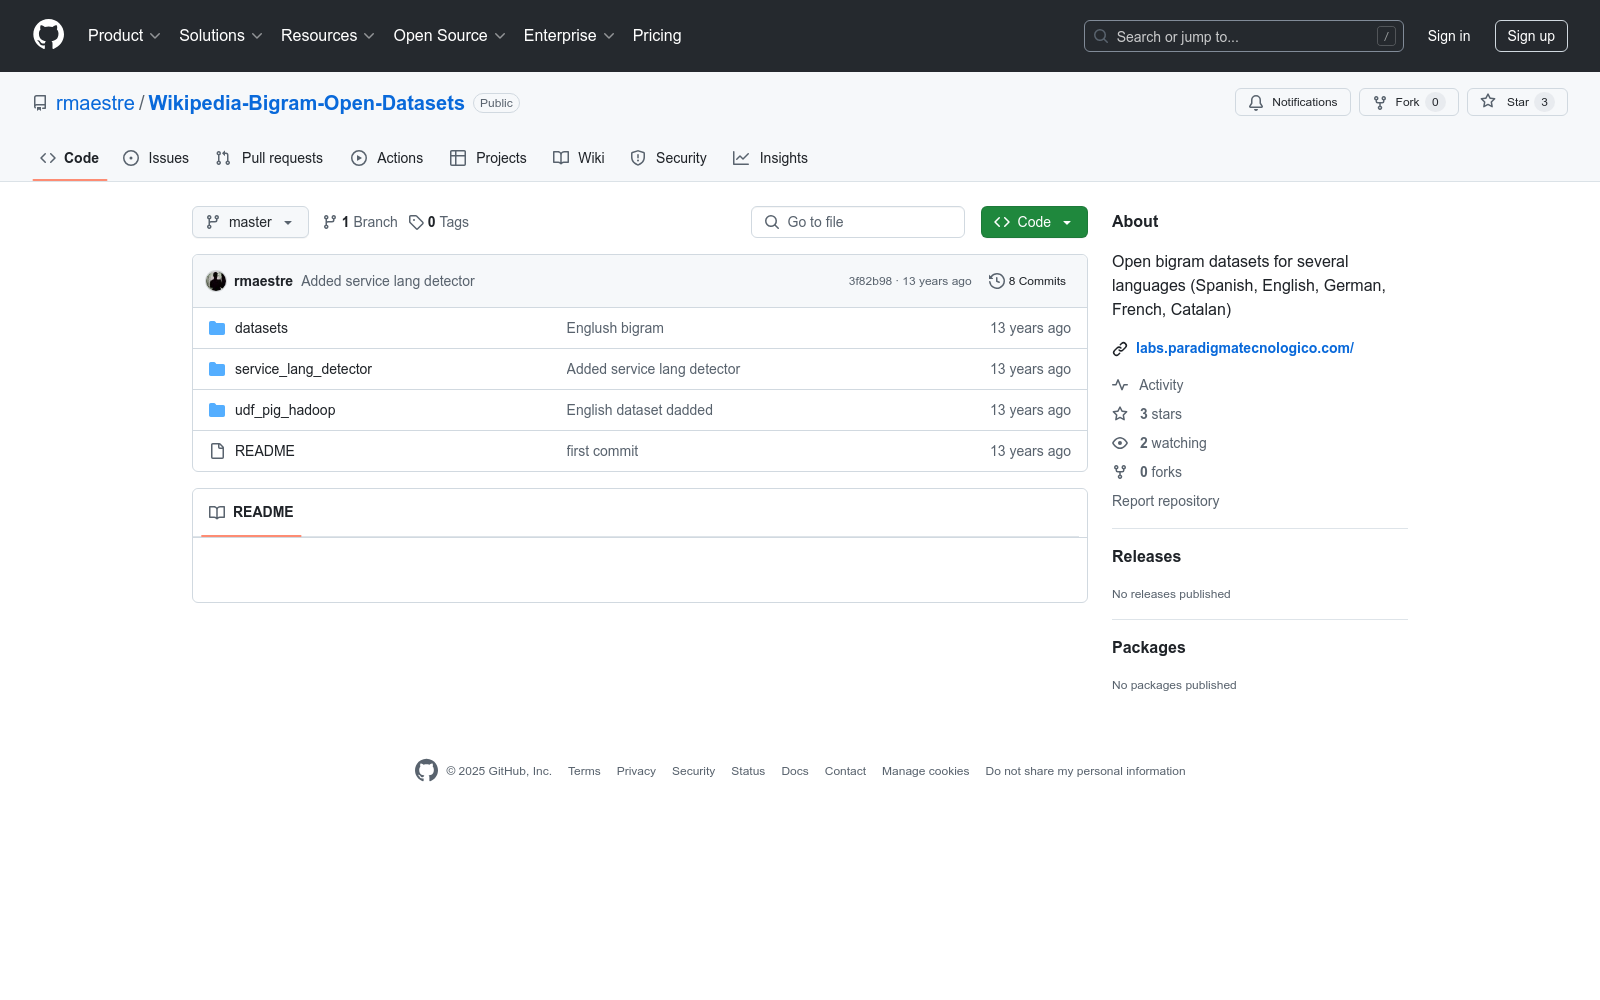Click the repository book icon beside rmaestre
This screenshot has height=1000, width=1600.
click(40, 103)
